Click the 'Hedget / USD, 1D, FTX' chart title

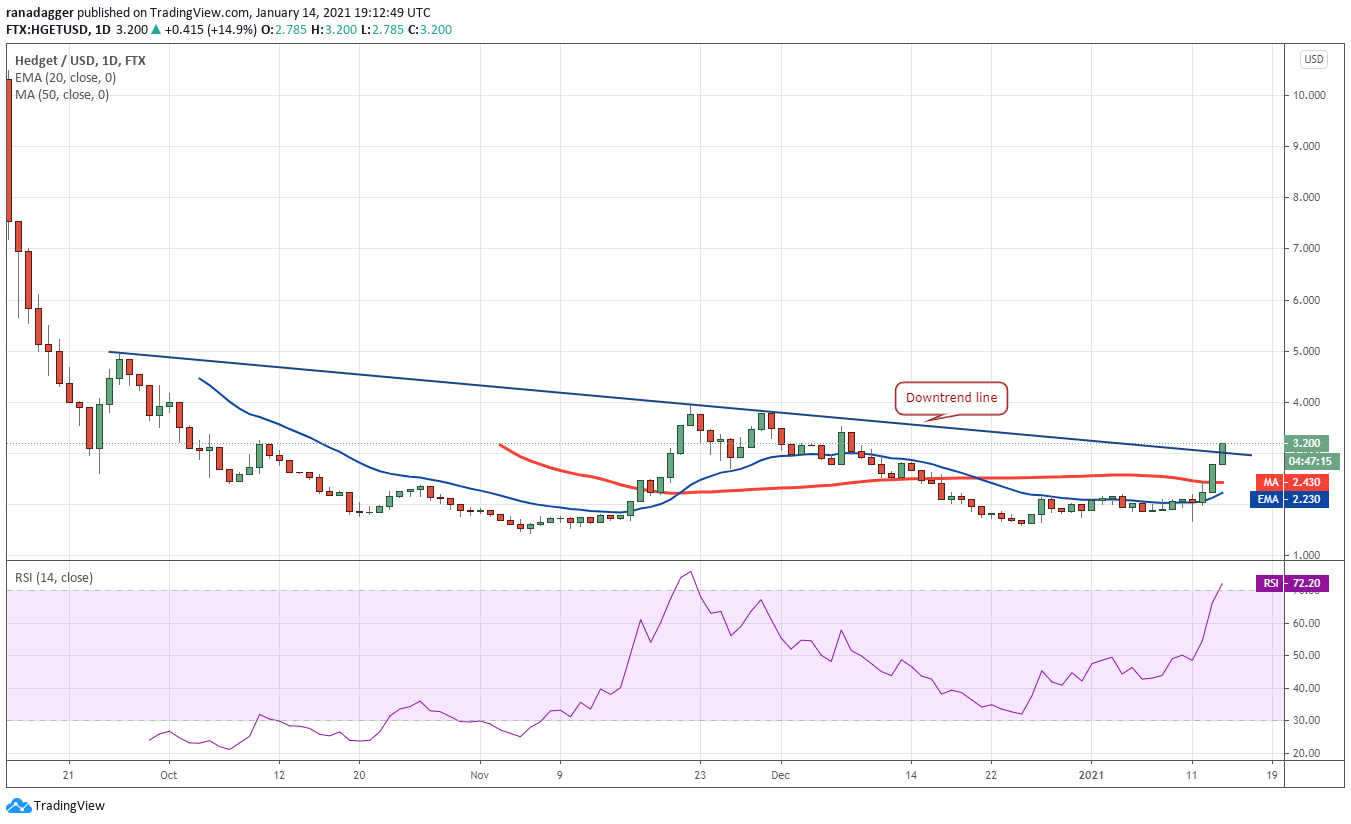coord(80,61)
